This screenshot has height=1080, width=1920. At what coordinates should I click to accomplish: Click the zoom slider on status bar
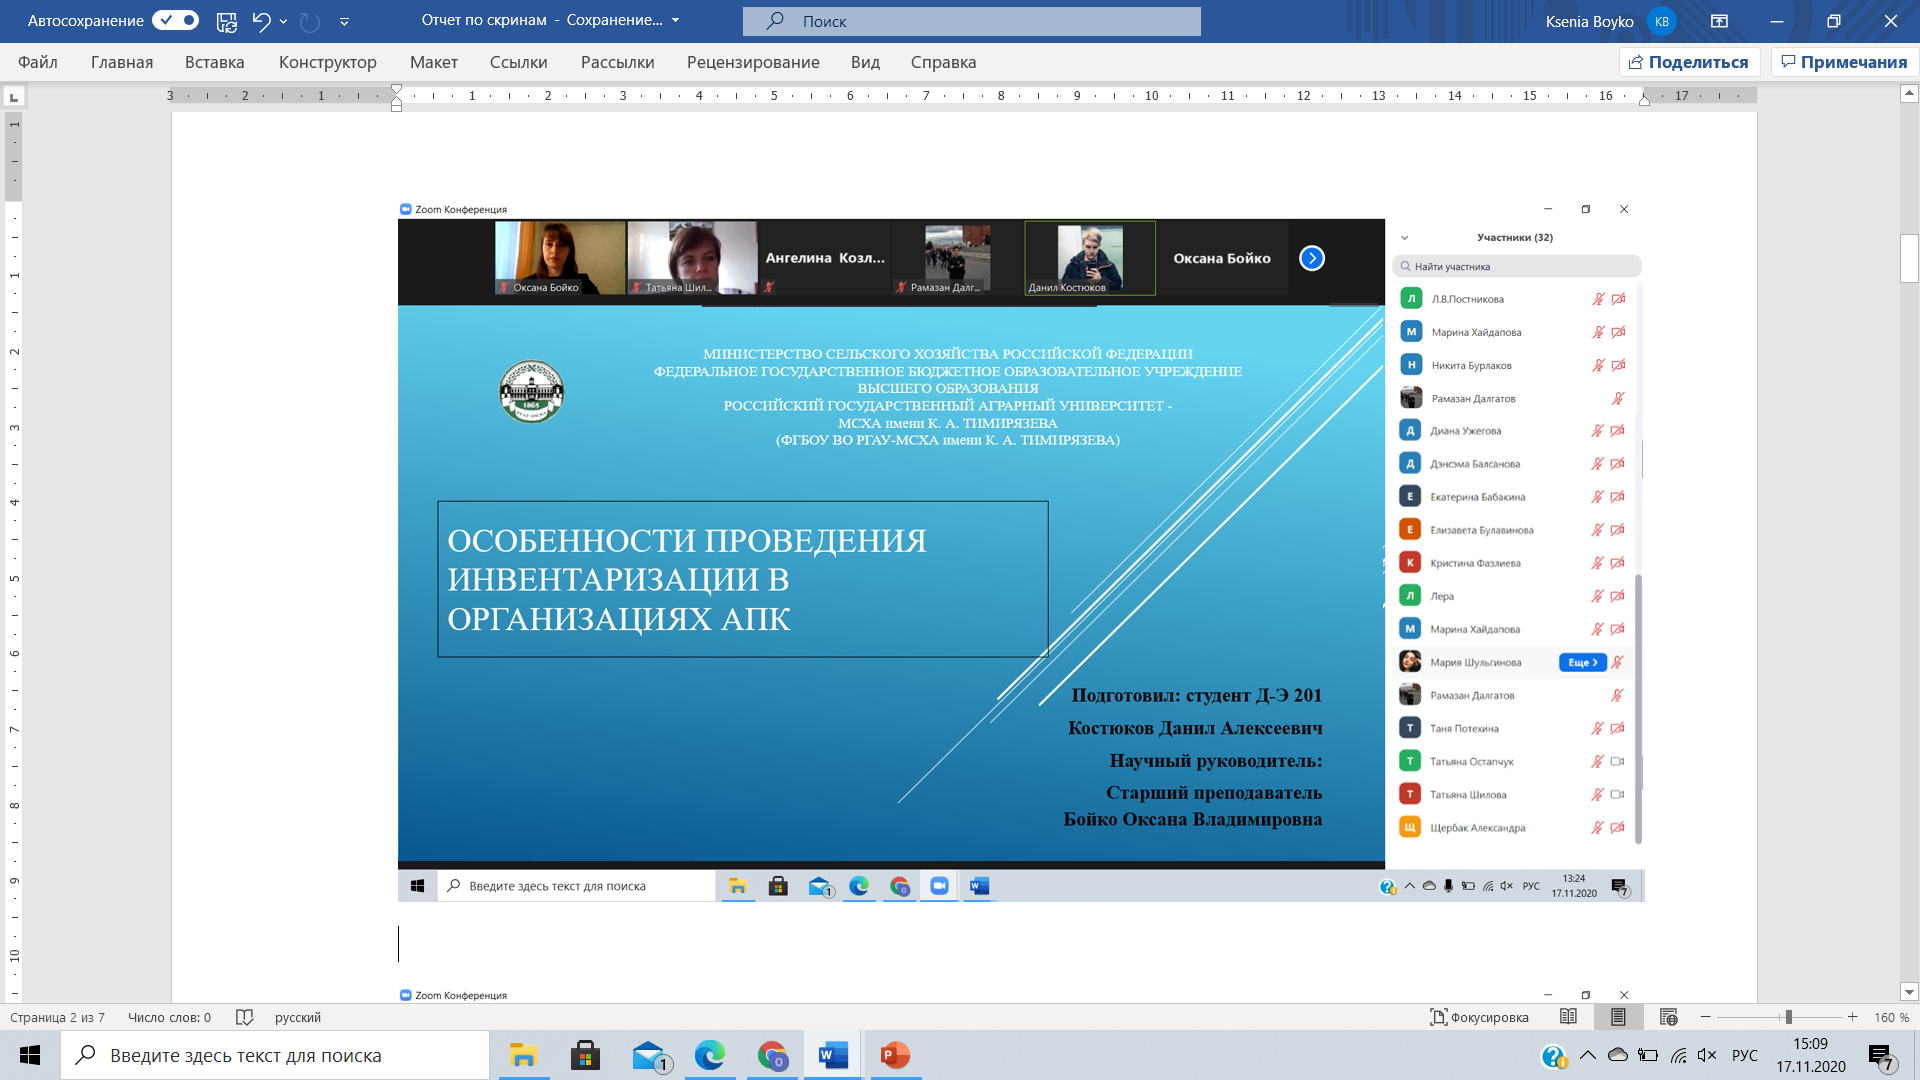tap(1788, 1017)
